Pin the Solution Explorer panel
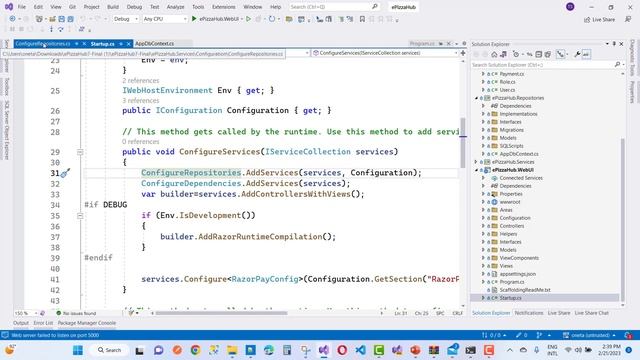The width and height of the screenshot is (640, 360). 614,44
